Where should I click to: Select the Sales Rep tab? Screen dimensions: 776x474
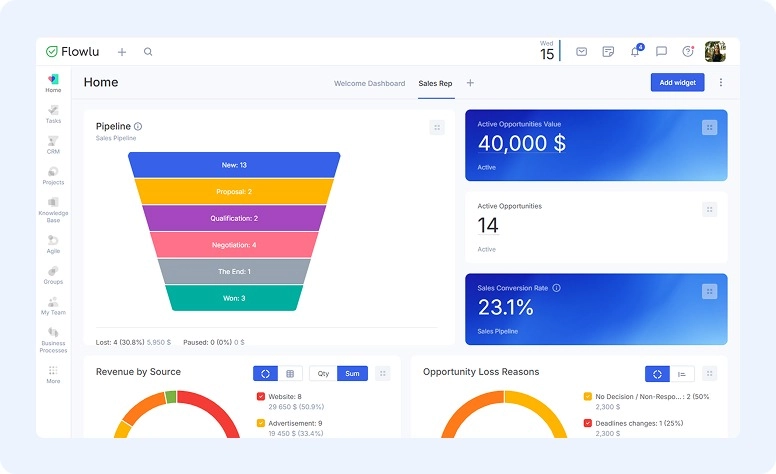[x=436, y=83]
